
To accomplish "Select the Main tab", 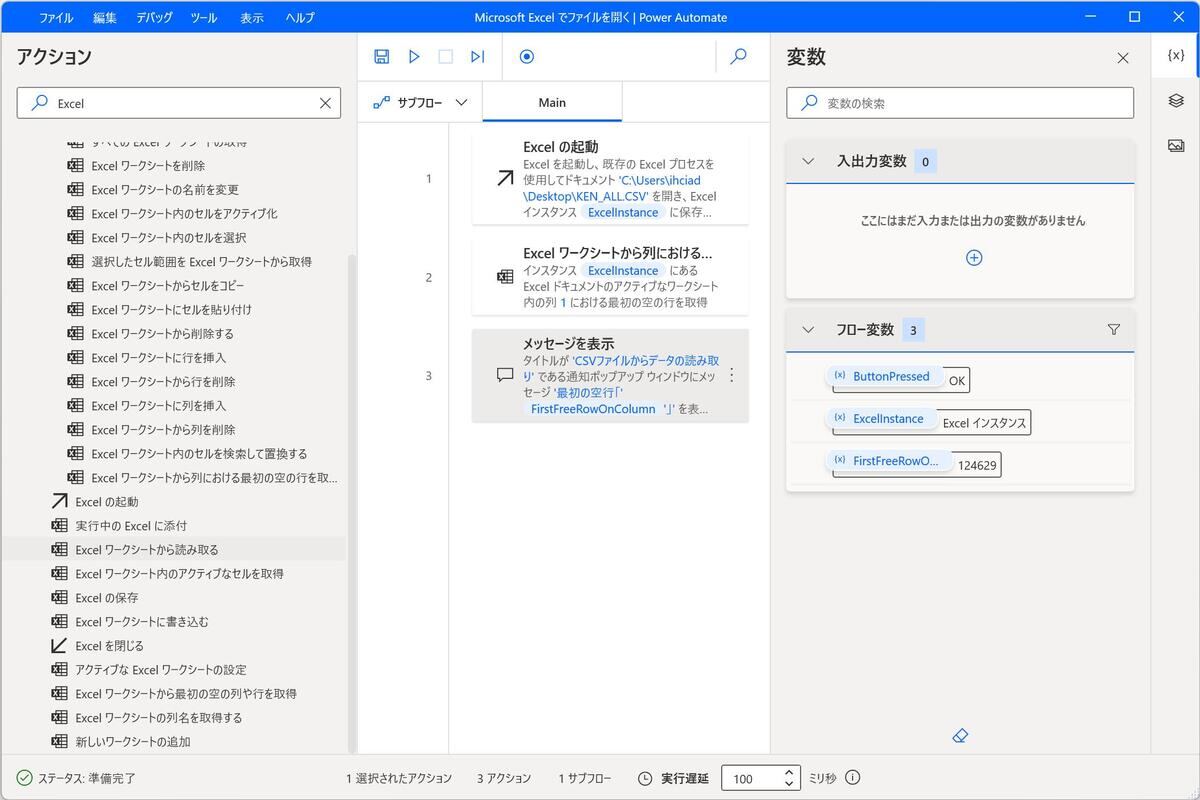I will click(552, 102).
